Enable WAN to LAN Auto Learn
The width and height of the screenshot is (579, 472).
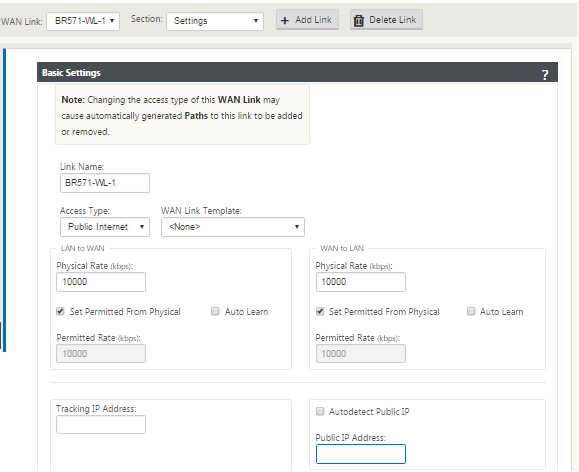pyautogui.click(x=471, y=311)
